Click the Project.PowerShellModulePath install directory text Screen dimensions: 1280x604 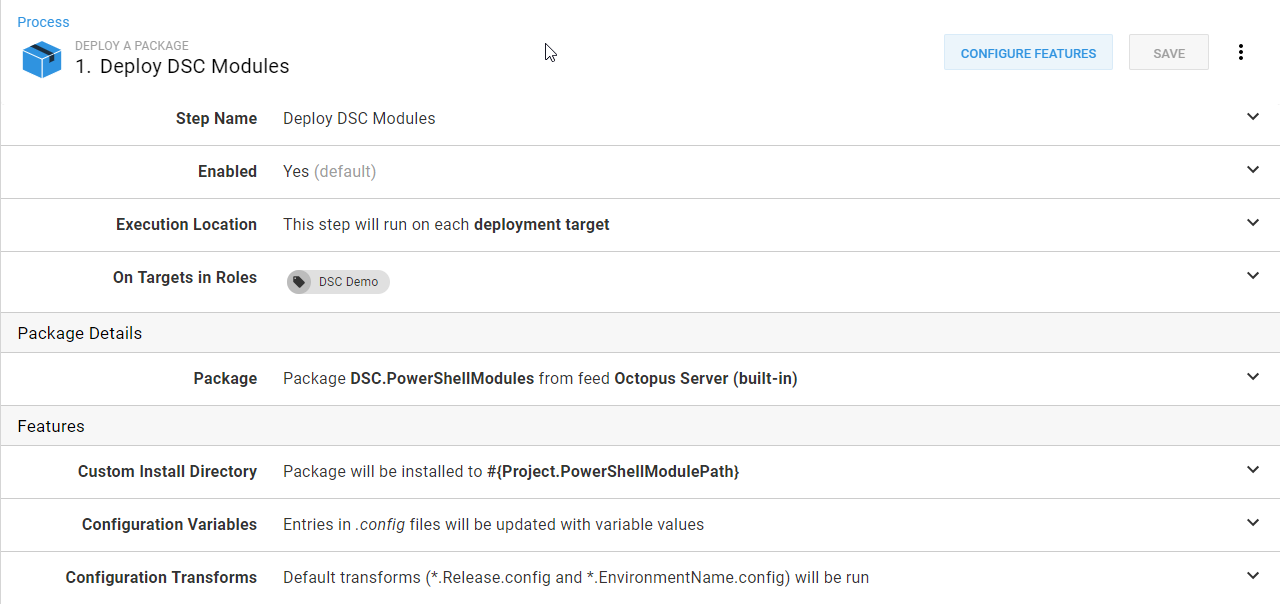click(612, 471)
